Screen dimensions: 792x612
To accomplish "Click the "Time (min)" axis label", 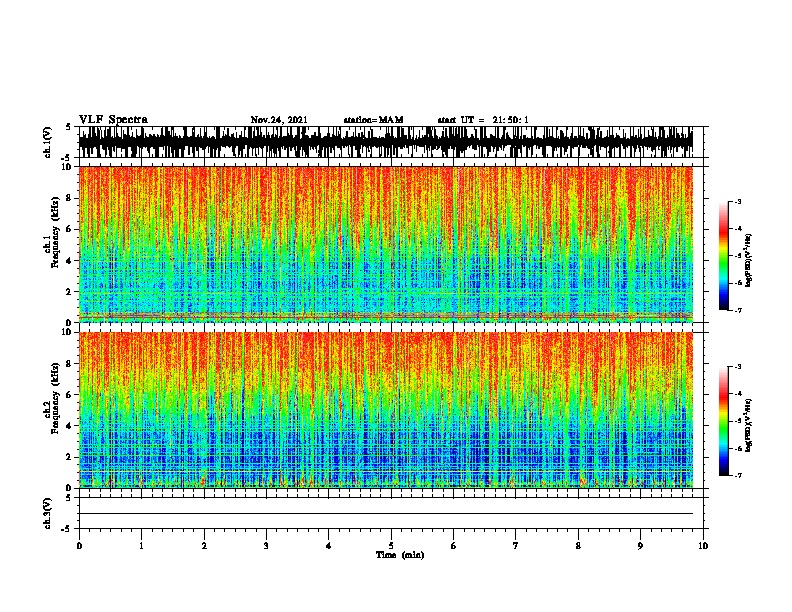I will click(400, 555).
